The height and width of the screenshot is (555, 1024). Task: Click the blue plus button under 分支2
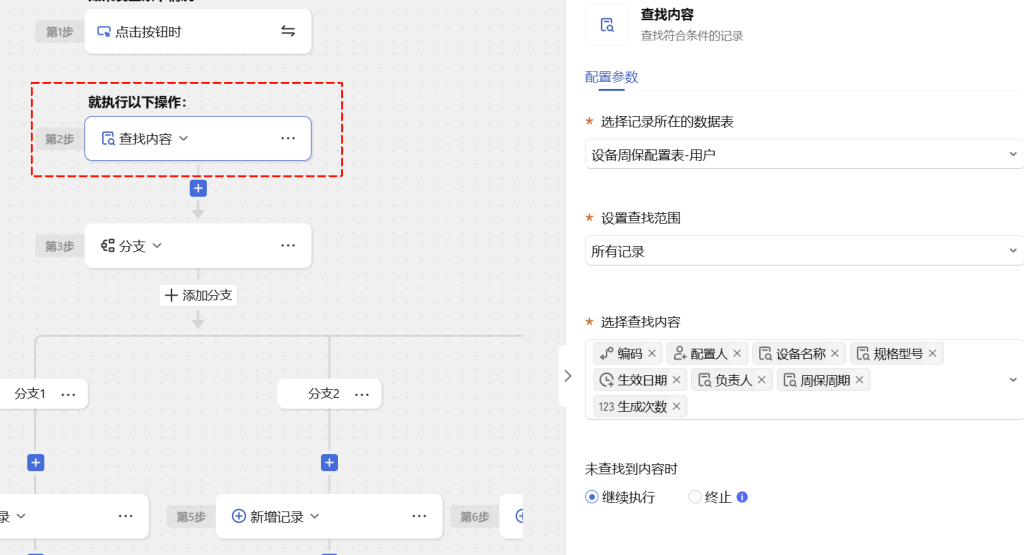330,463
